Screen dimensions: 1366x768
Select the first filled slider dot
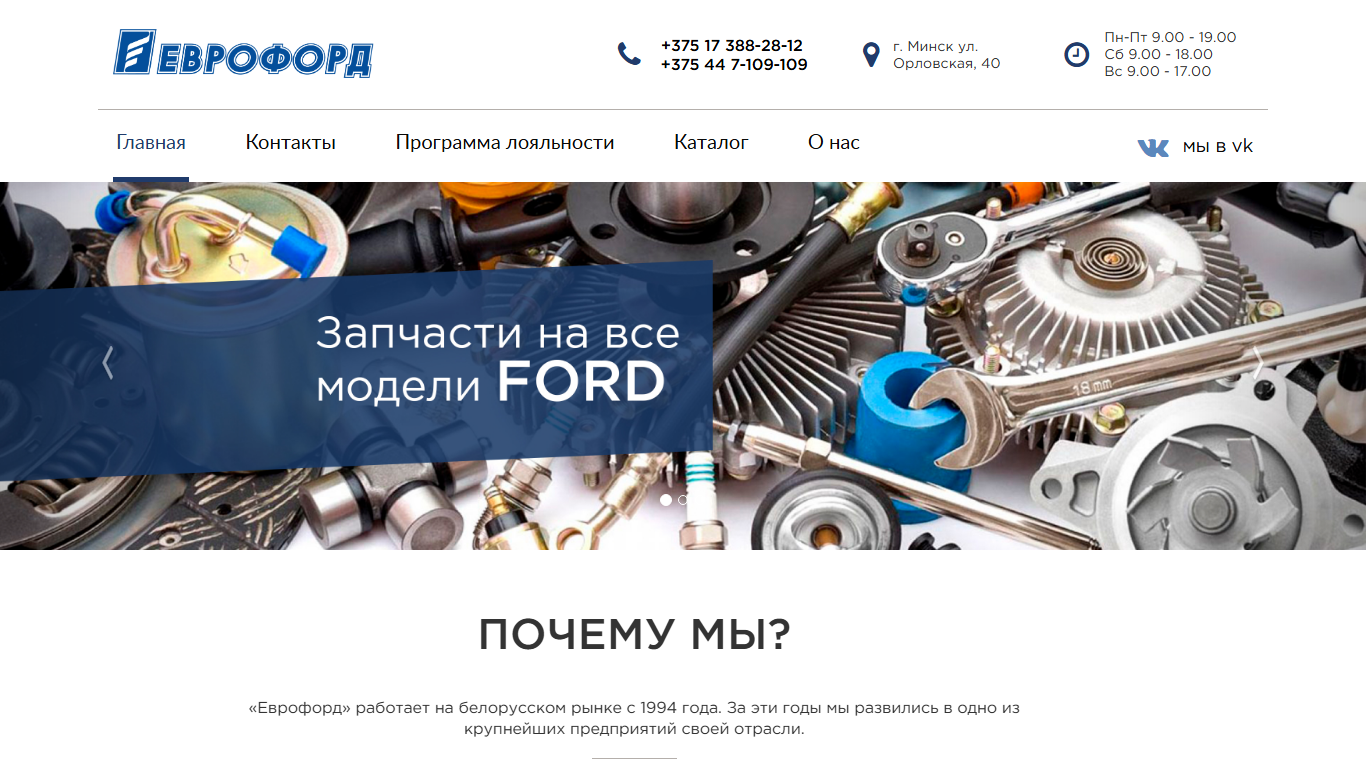[666, 499]
